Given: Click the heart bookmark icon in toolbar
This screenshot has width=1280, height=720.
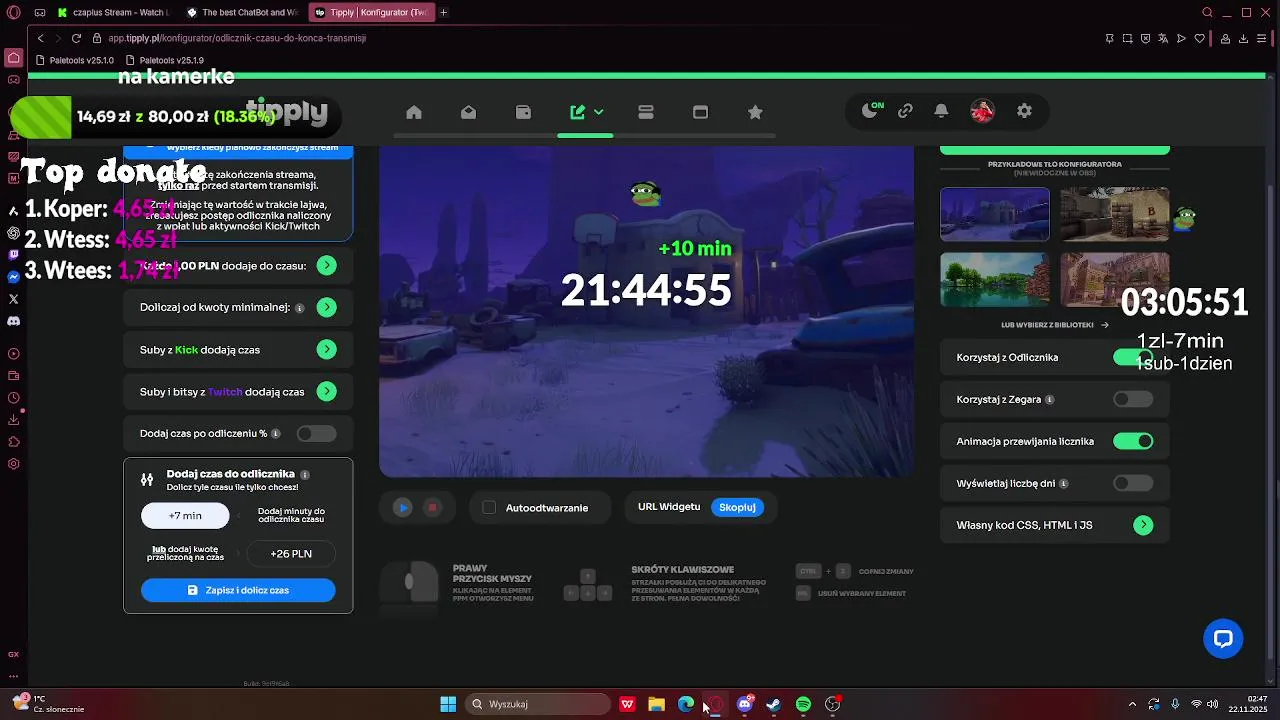Looking at the screenshot, I should coord(1200,38).
